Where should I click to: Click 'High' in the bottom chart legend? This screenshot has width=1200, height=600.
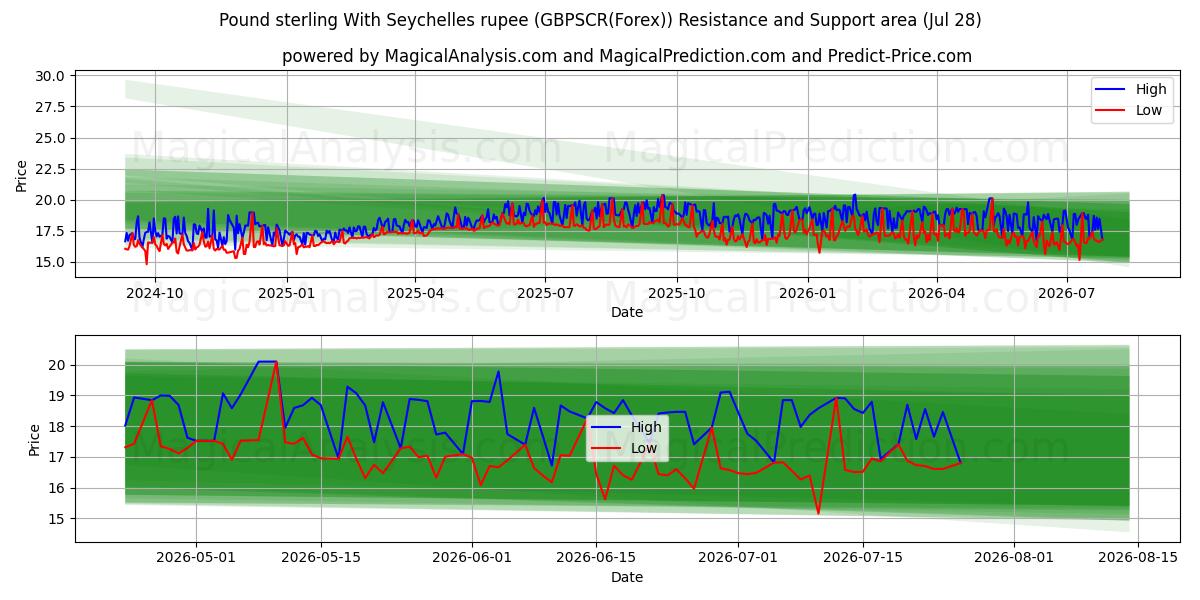[646, 427]
